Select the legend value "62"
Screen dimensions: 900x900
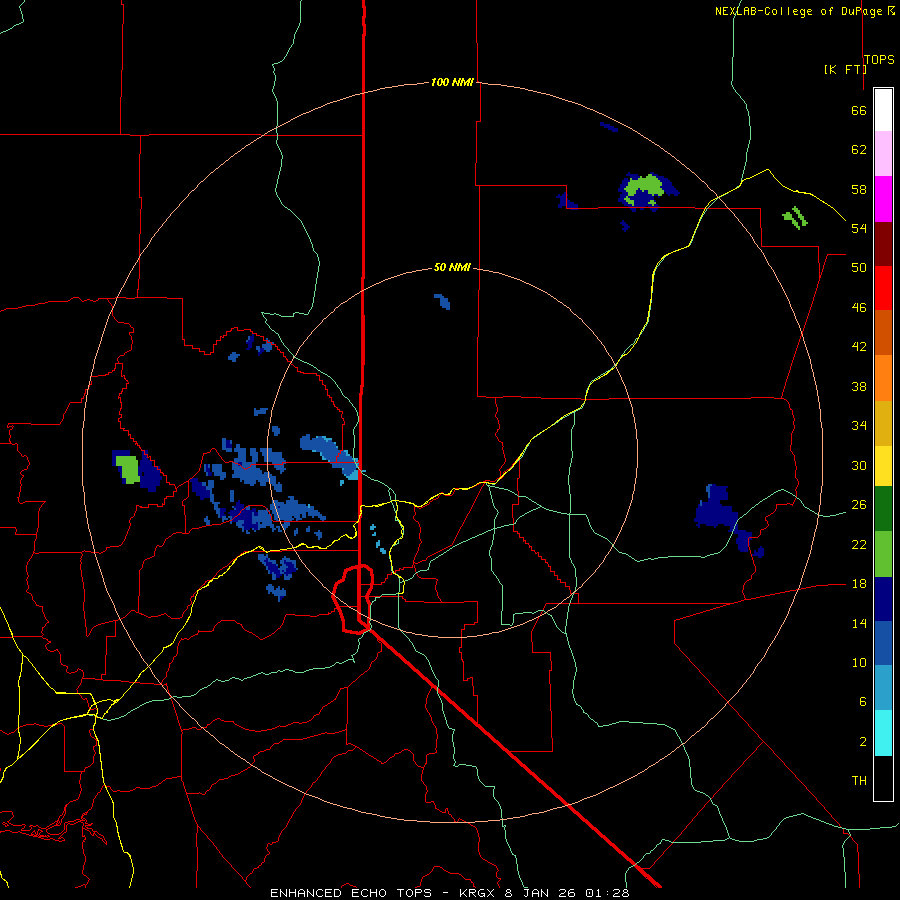click(x=859, y=150)
